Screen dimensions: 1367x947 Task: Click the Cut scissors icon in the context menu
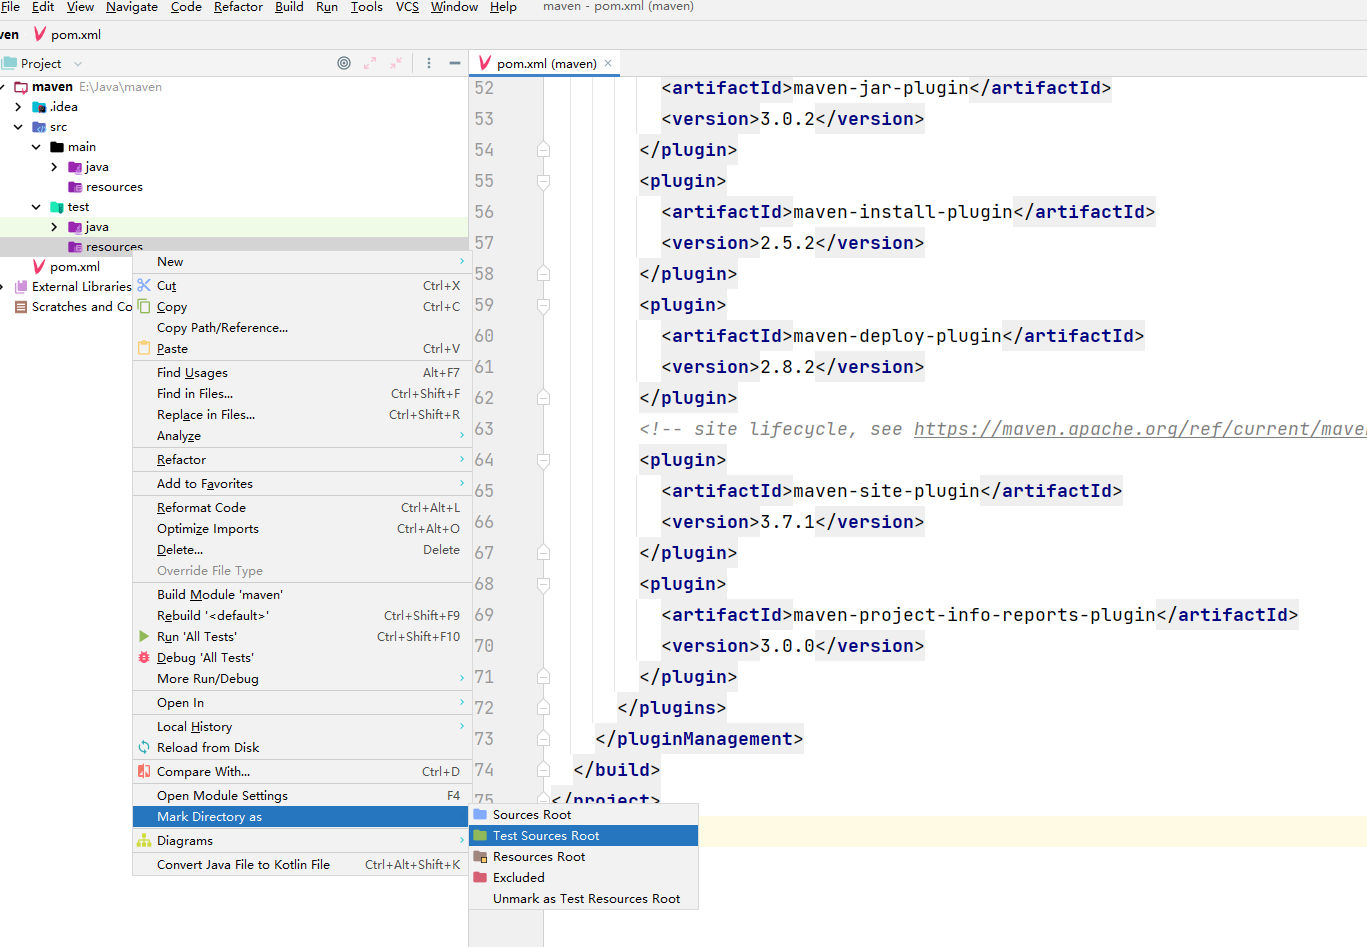144,285
